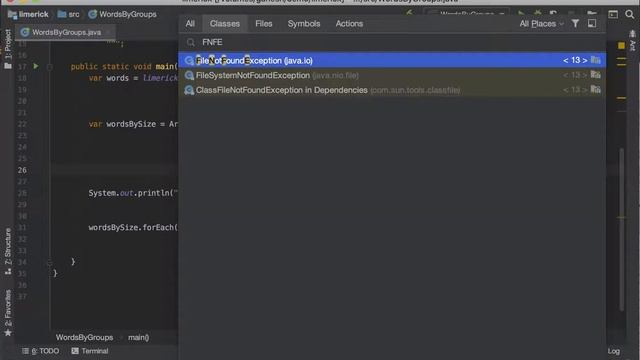Viewport: 640px width, 360px height.
Task: Open the Favorites tool window
Action: [x=8, y=313]
